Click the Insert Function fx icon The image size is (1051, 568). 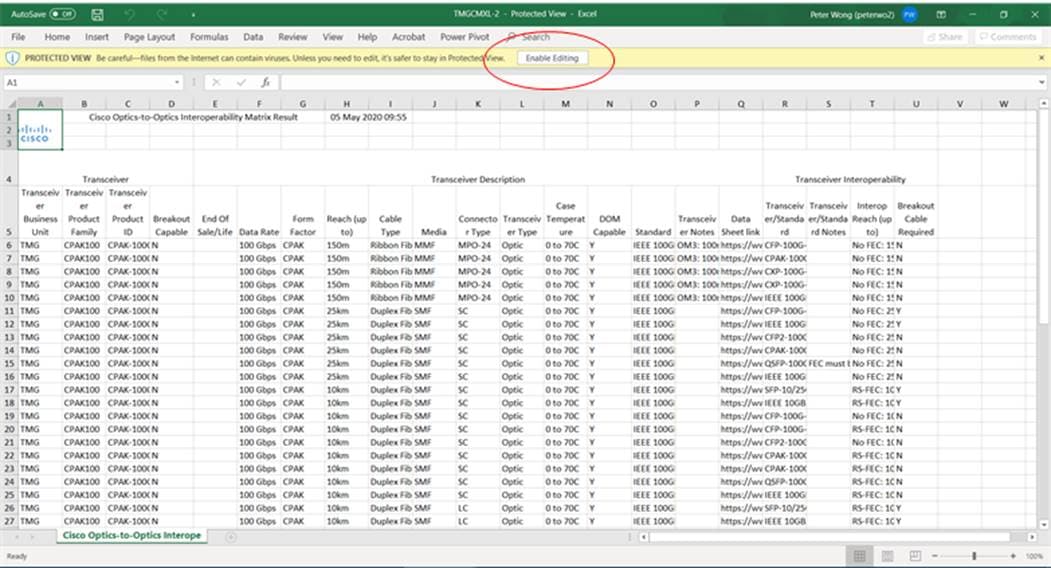(265, 82)
